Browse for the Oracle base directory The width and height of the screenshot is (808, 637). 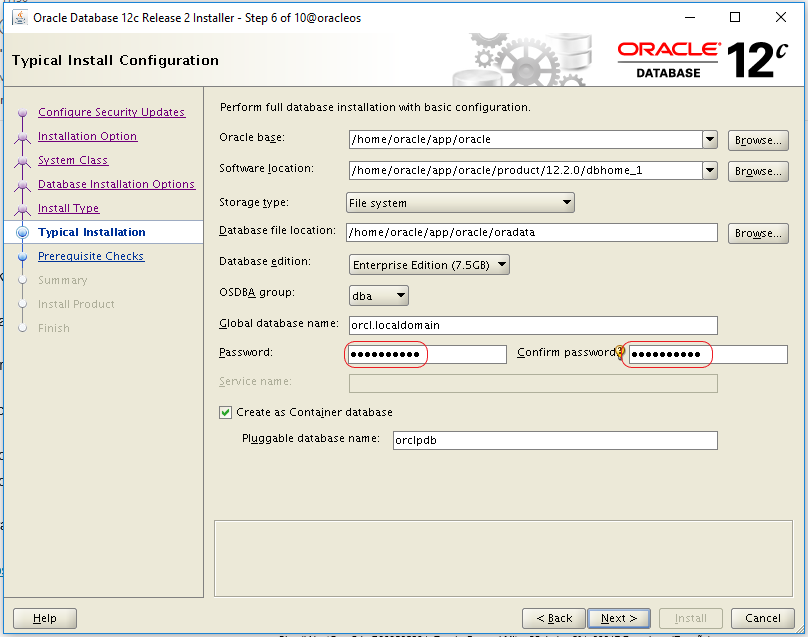tap(758, 140)
